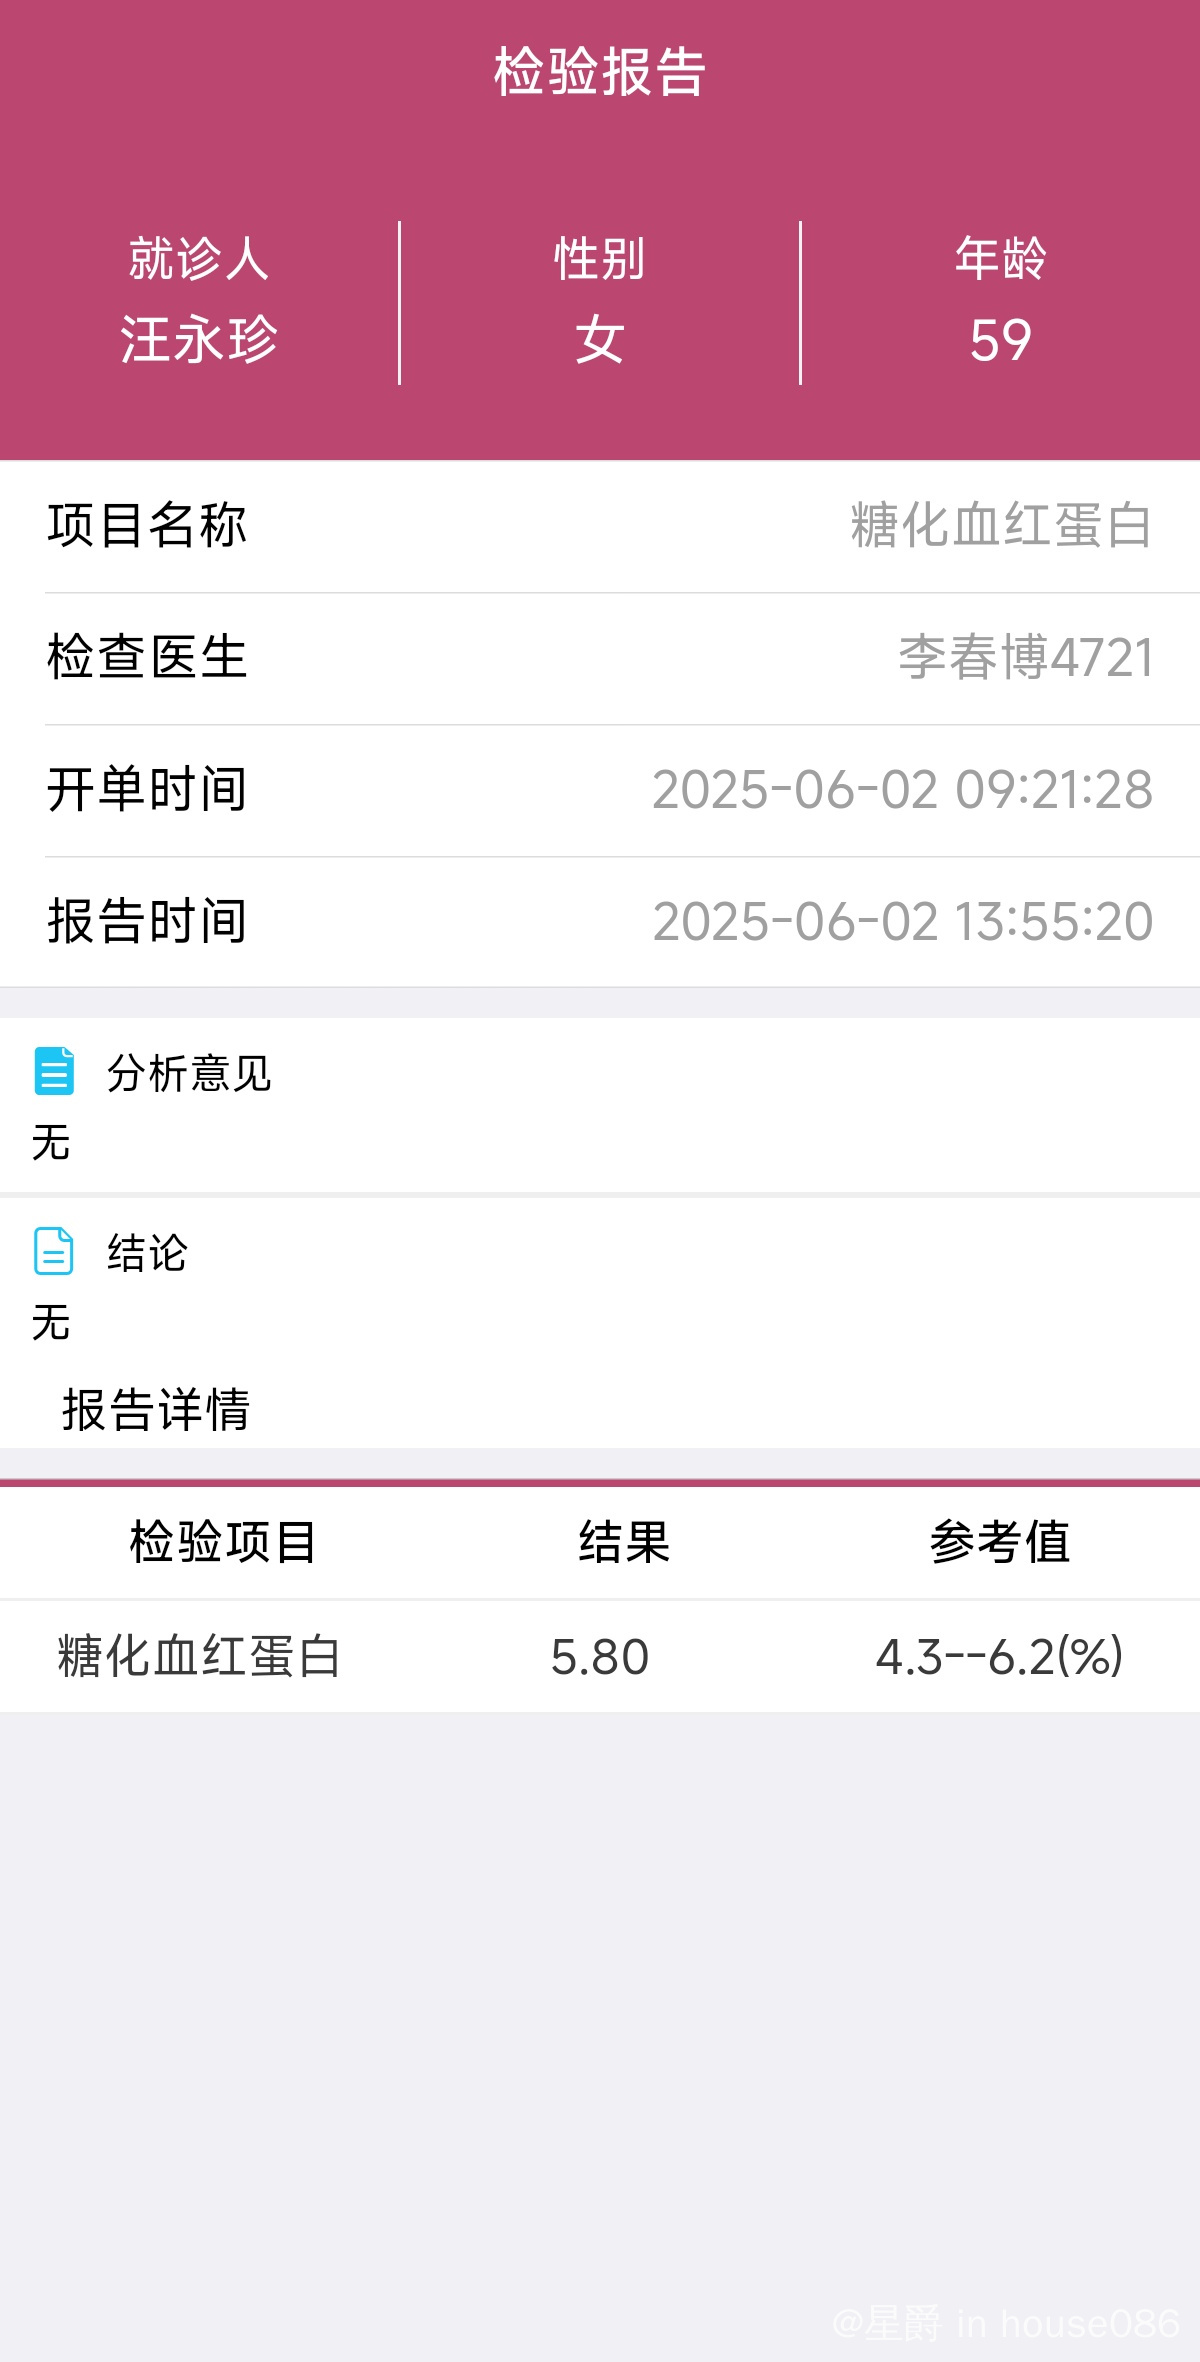Tap the 性别 gender value 女
This screenshot has height=2362, width=1200.
(x=600, y=339)
